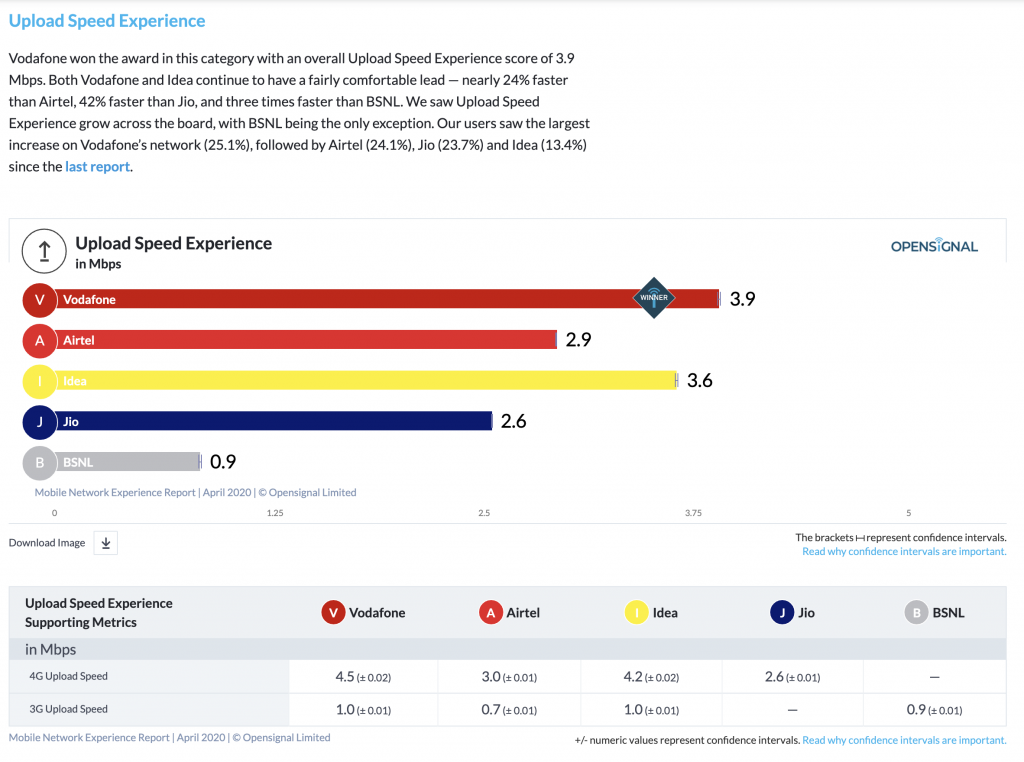Click the 1.25 axis tick label
Screen dimensions: 1024x762
tap(275, 513)
